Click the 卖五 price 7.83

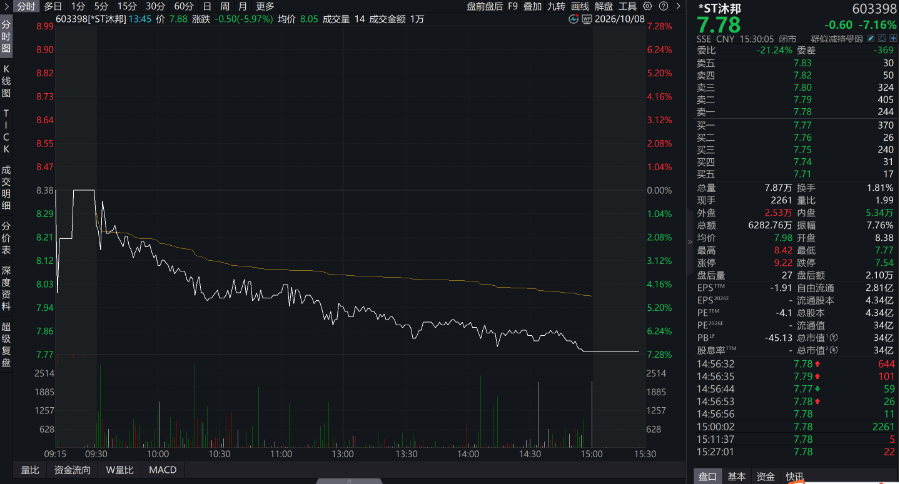pos(803,63)
